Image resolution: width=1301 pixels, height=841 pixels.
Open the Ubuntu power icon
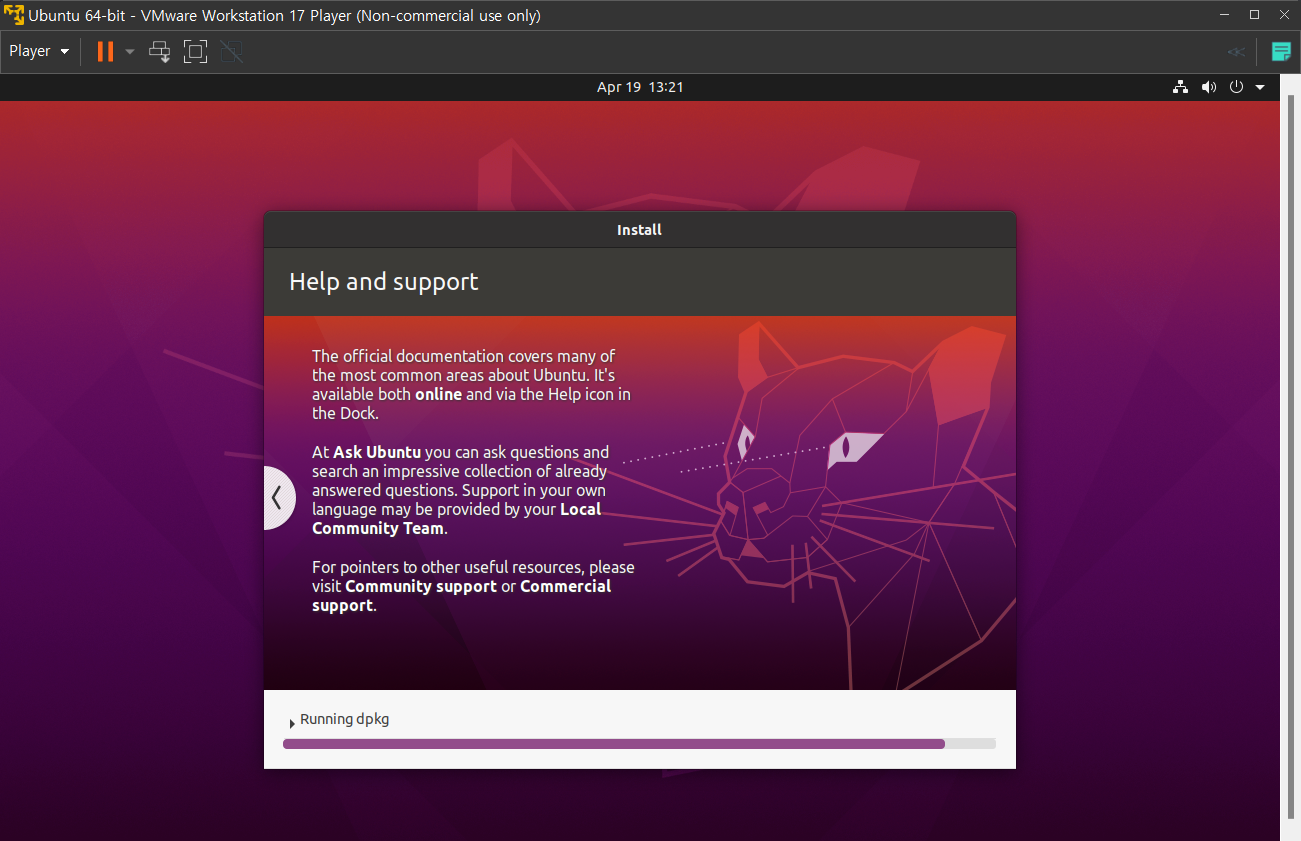point(1237,87)
